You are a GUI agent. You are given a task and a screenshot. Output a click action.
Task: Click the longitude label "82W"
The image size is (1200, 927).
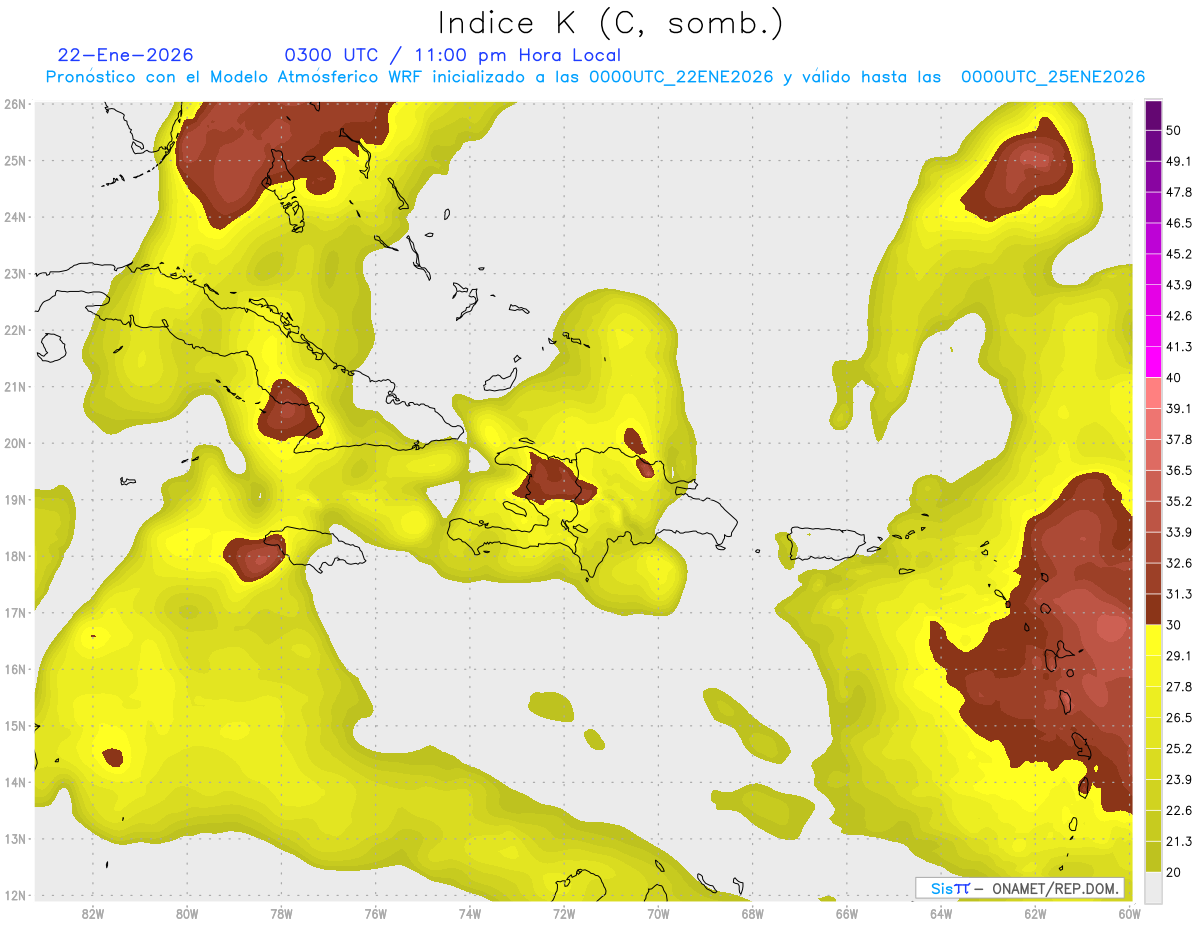pos(93,914)
